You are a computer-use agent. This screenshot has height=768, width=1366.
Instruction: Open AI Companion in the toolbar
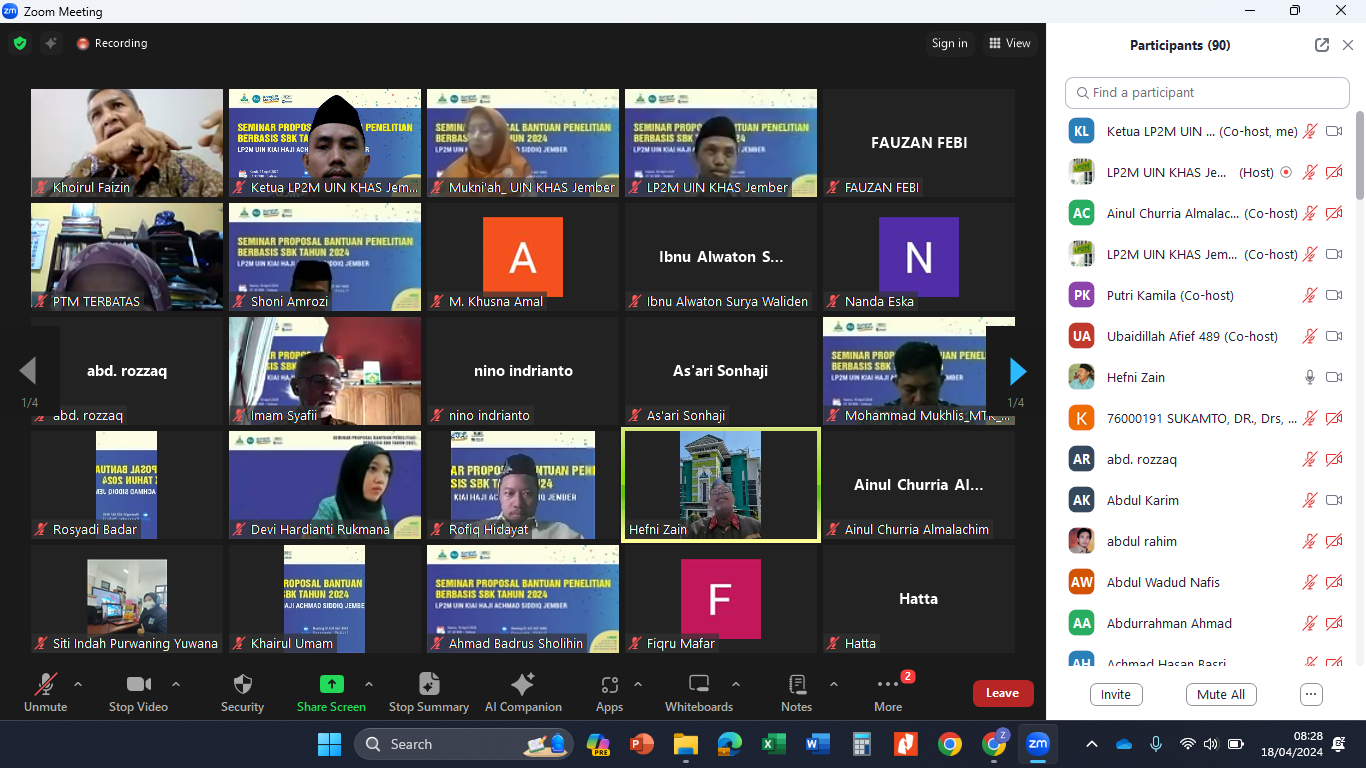click(523, 692)
